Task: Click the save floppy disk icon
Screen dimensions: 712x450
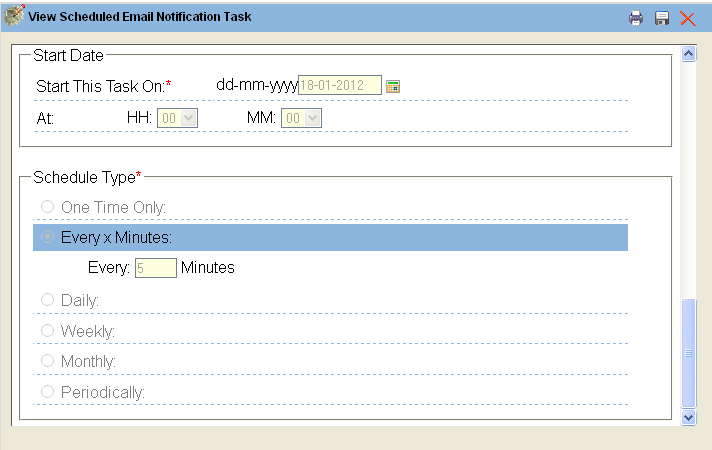Action: pyautogui.click(x=662, y=18)
